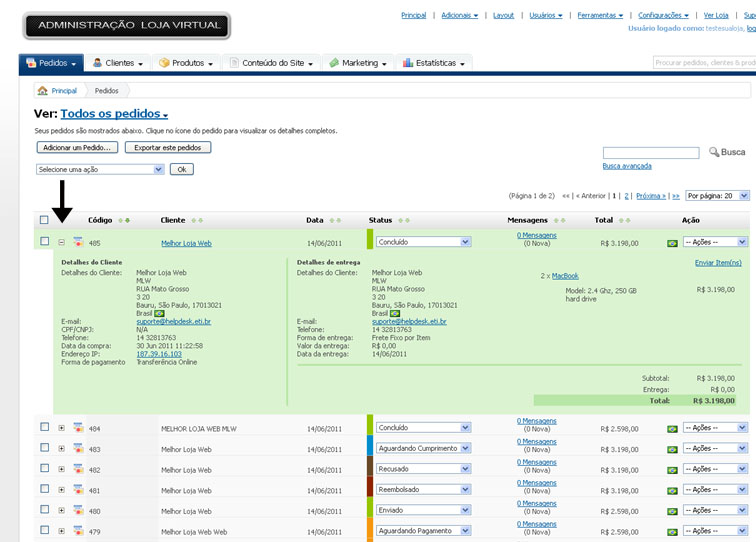This screenshot has width=756, height=542.
Task: Open the Ações dropdown for order 485
Action: (x=715, y=242)
